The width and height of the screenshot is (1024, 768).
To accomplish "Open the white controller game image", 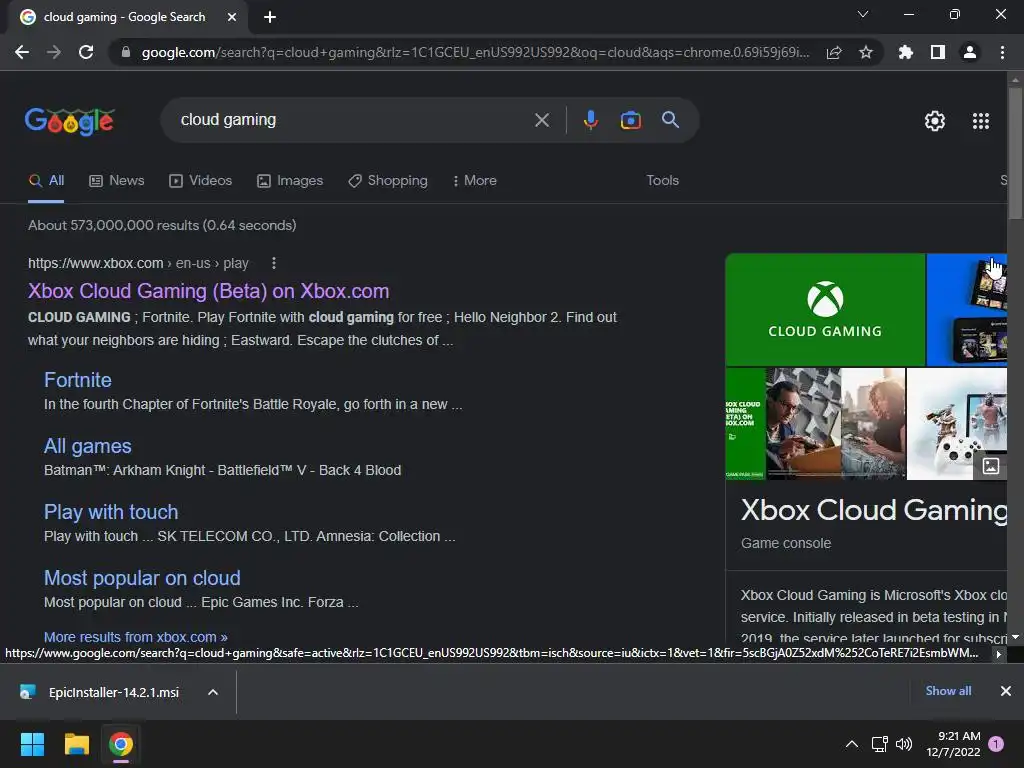I will tap(957, 424).
